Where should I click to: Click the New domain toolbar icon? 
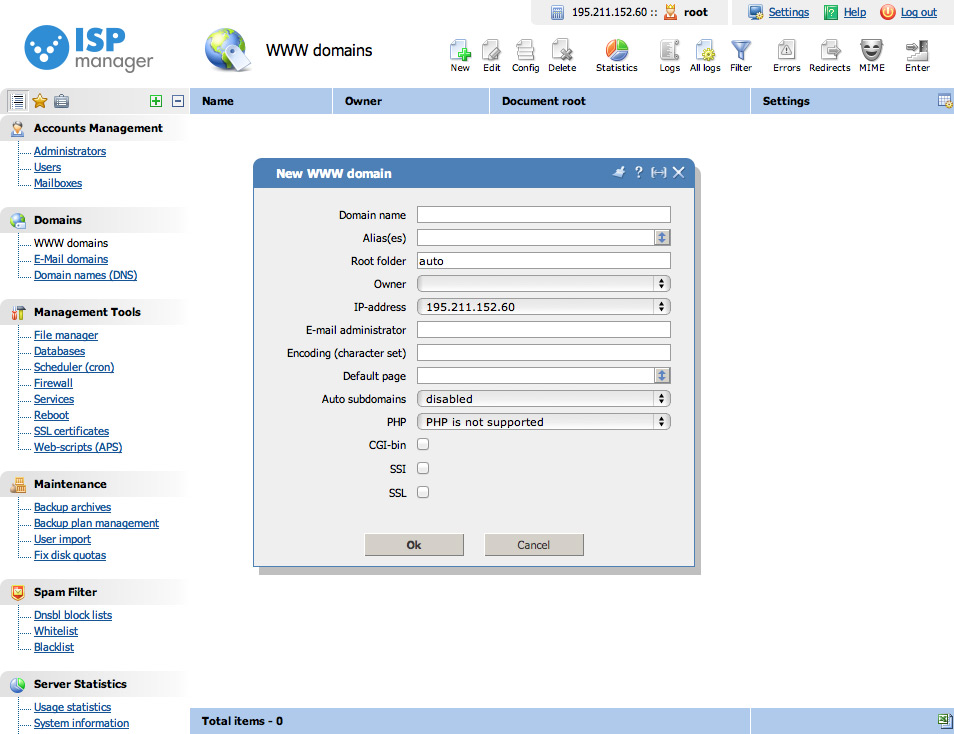coord(460,51)
